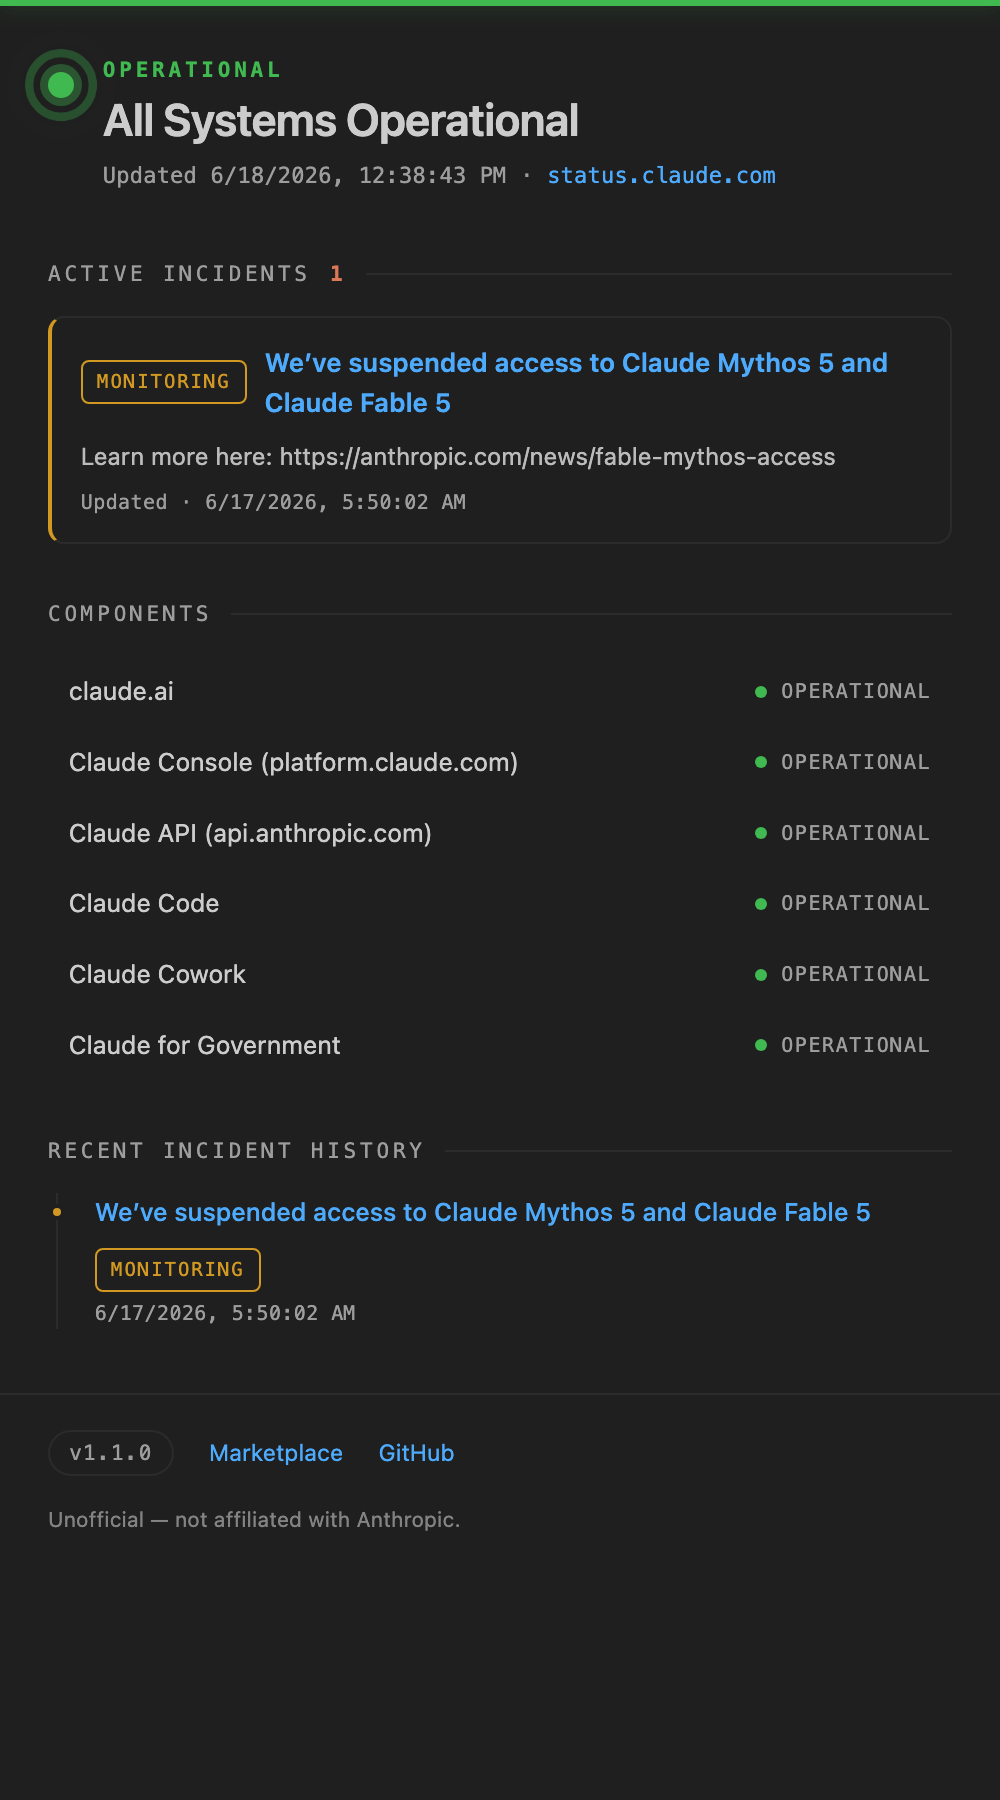The width and height of the screenshot is (1000, 1800).
Task: Select the Claude Console (platform.claude.com) component
Action: tap(500, 762)
